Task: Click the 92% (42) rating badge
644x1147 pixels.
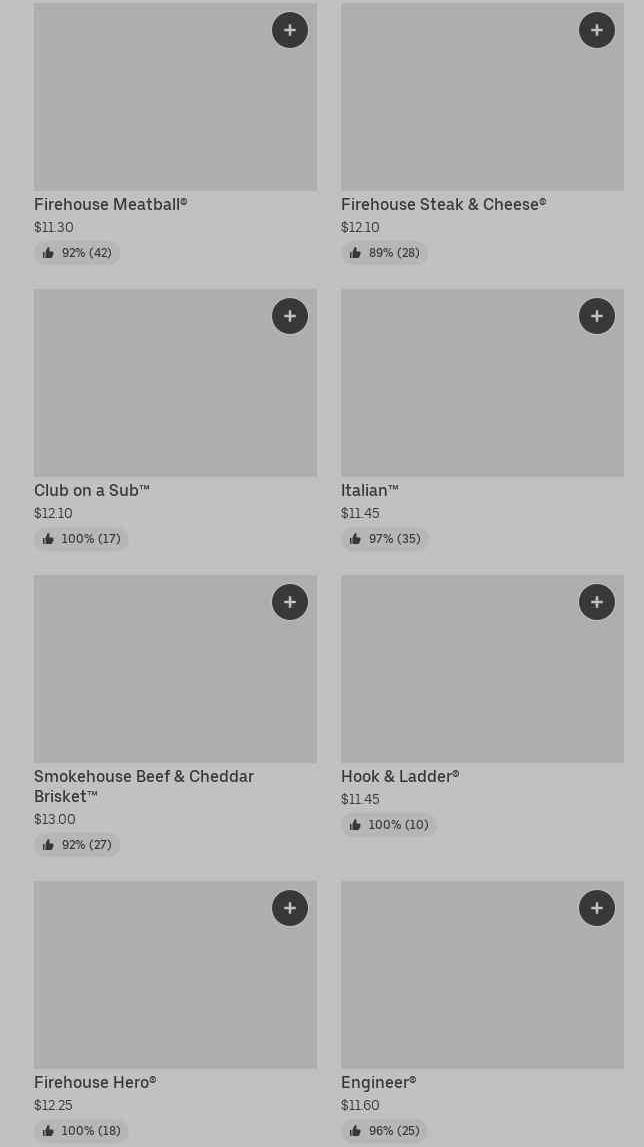Action: pyautogui.click(x=77, y=253)
